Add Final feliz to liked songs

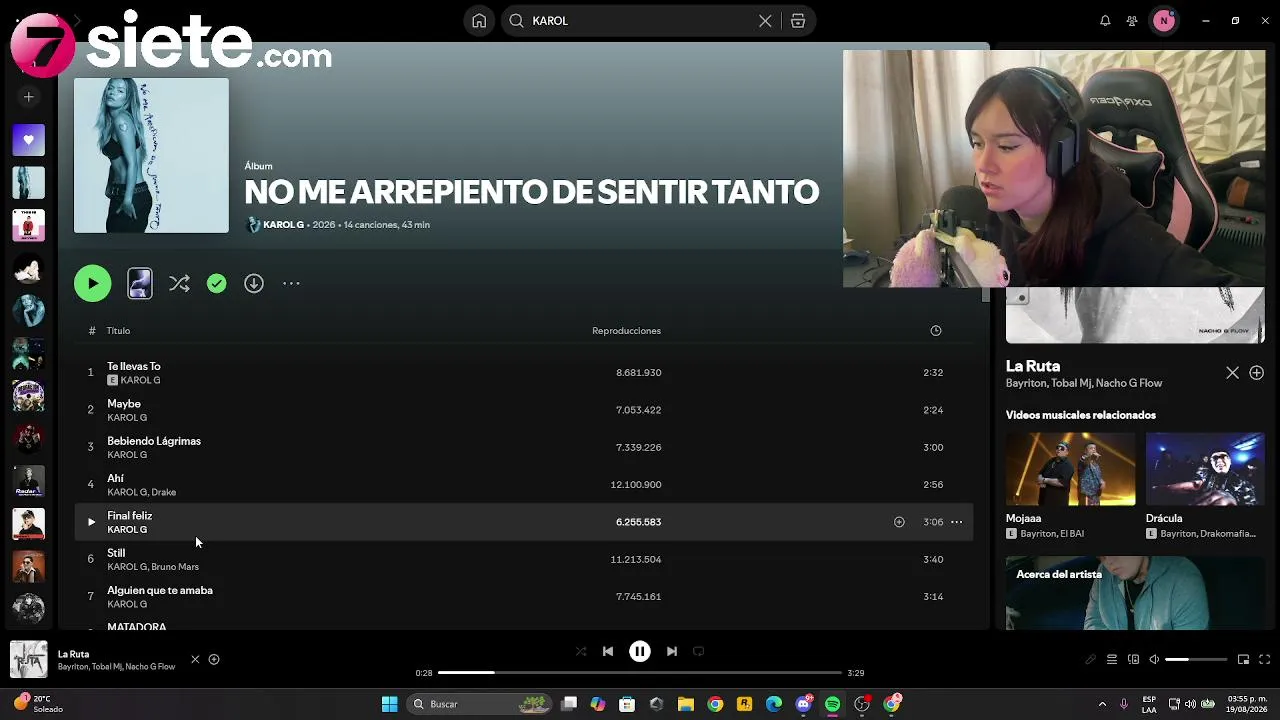pyautogui.click(x=899, y=522)
